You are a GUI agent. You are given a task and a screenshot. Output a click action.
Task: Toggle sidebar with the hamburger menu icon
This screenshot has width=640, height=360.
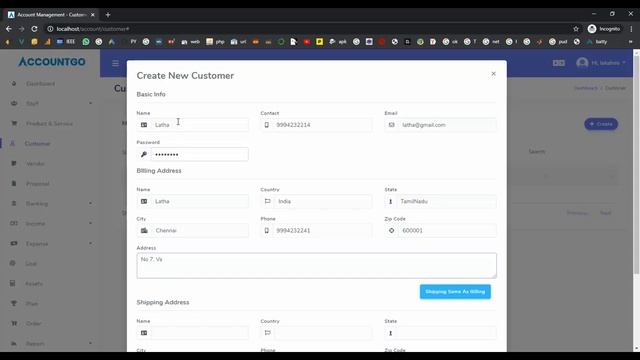116,63
